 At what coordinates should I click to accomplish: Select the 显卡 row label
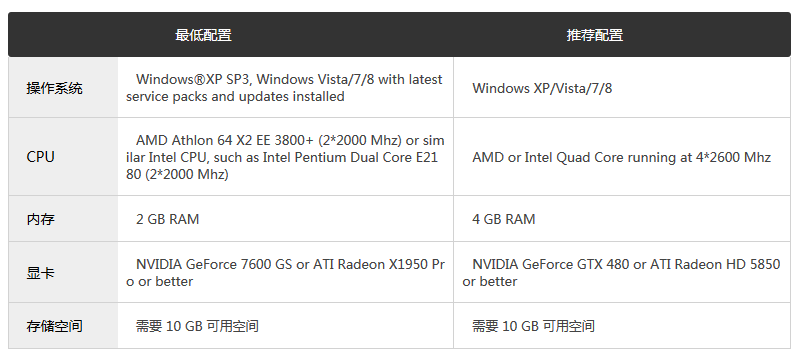coord(40,273)
